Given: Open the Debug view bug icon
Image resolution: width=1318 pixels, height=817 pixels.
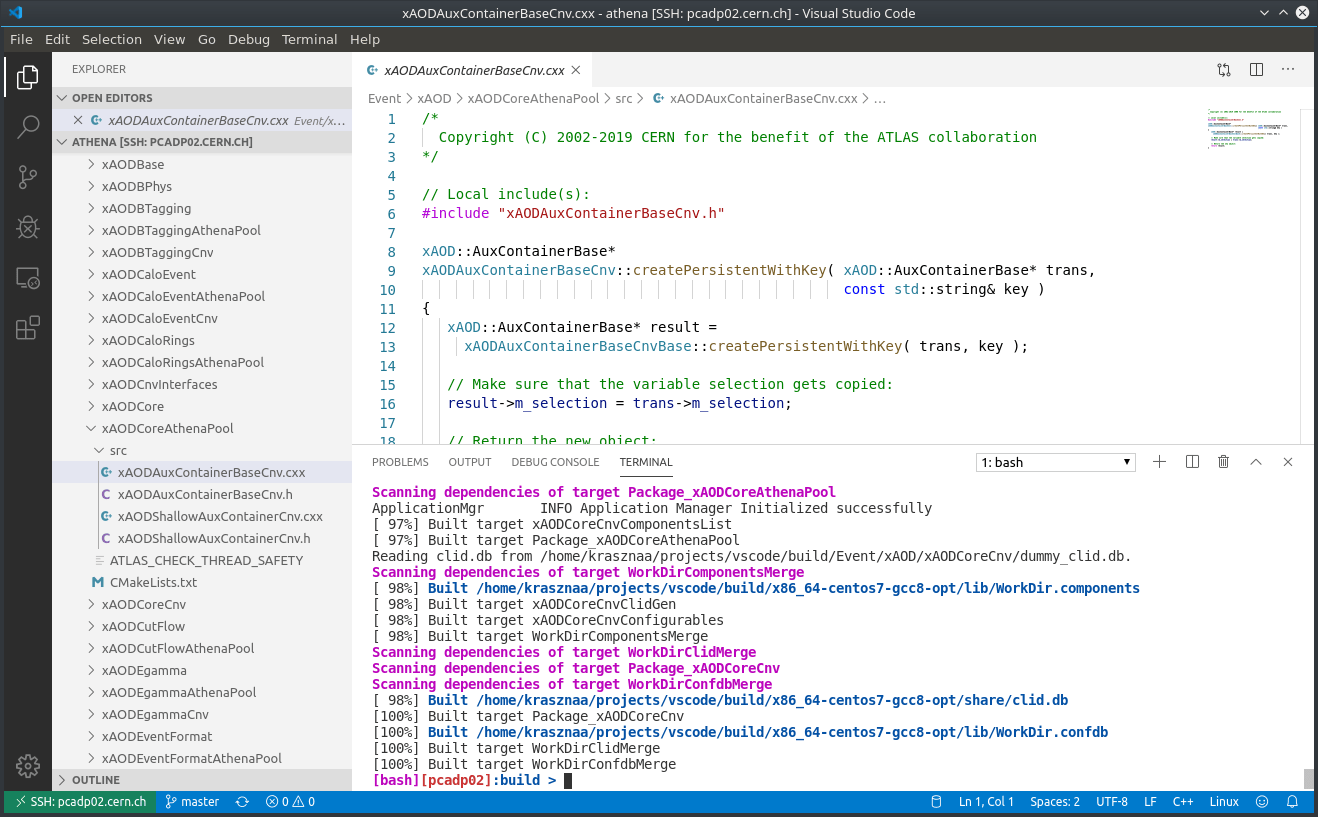Looking at the screenshot, I should (x=28, y=227).
